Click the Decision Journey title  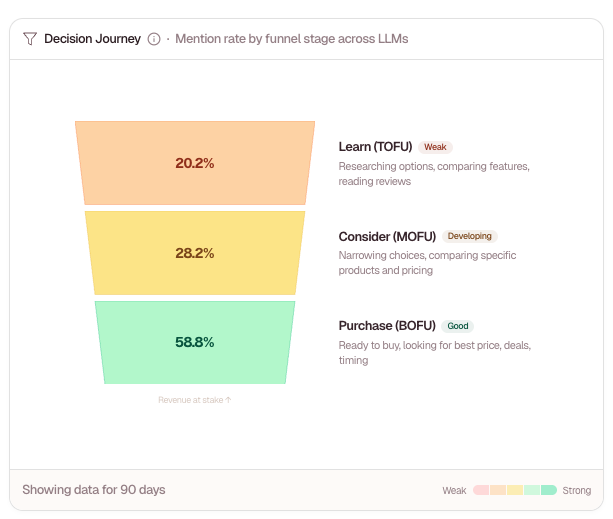tap(92, 39)
